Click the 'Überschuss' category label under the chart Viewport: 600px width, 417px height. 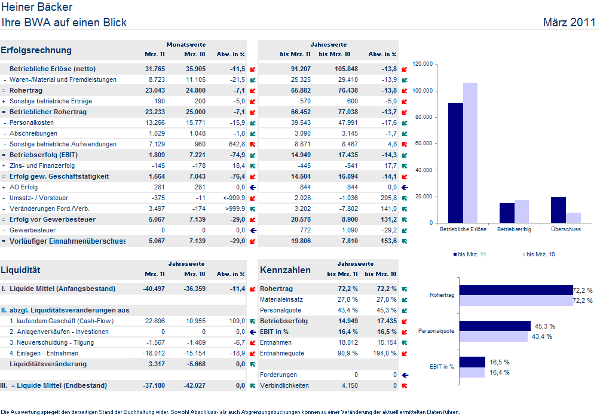click(x=566, y=229)
